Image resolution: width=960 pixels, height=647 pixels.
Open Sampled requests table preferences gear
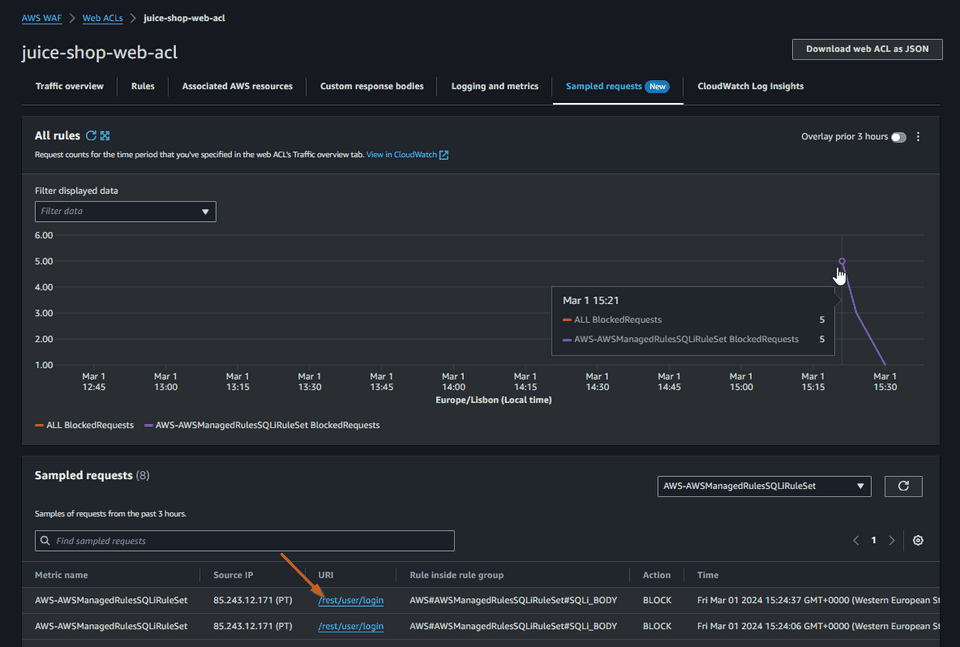(918, 540)
